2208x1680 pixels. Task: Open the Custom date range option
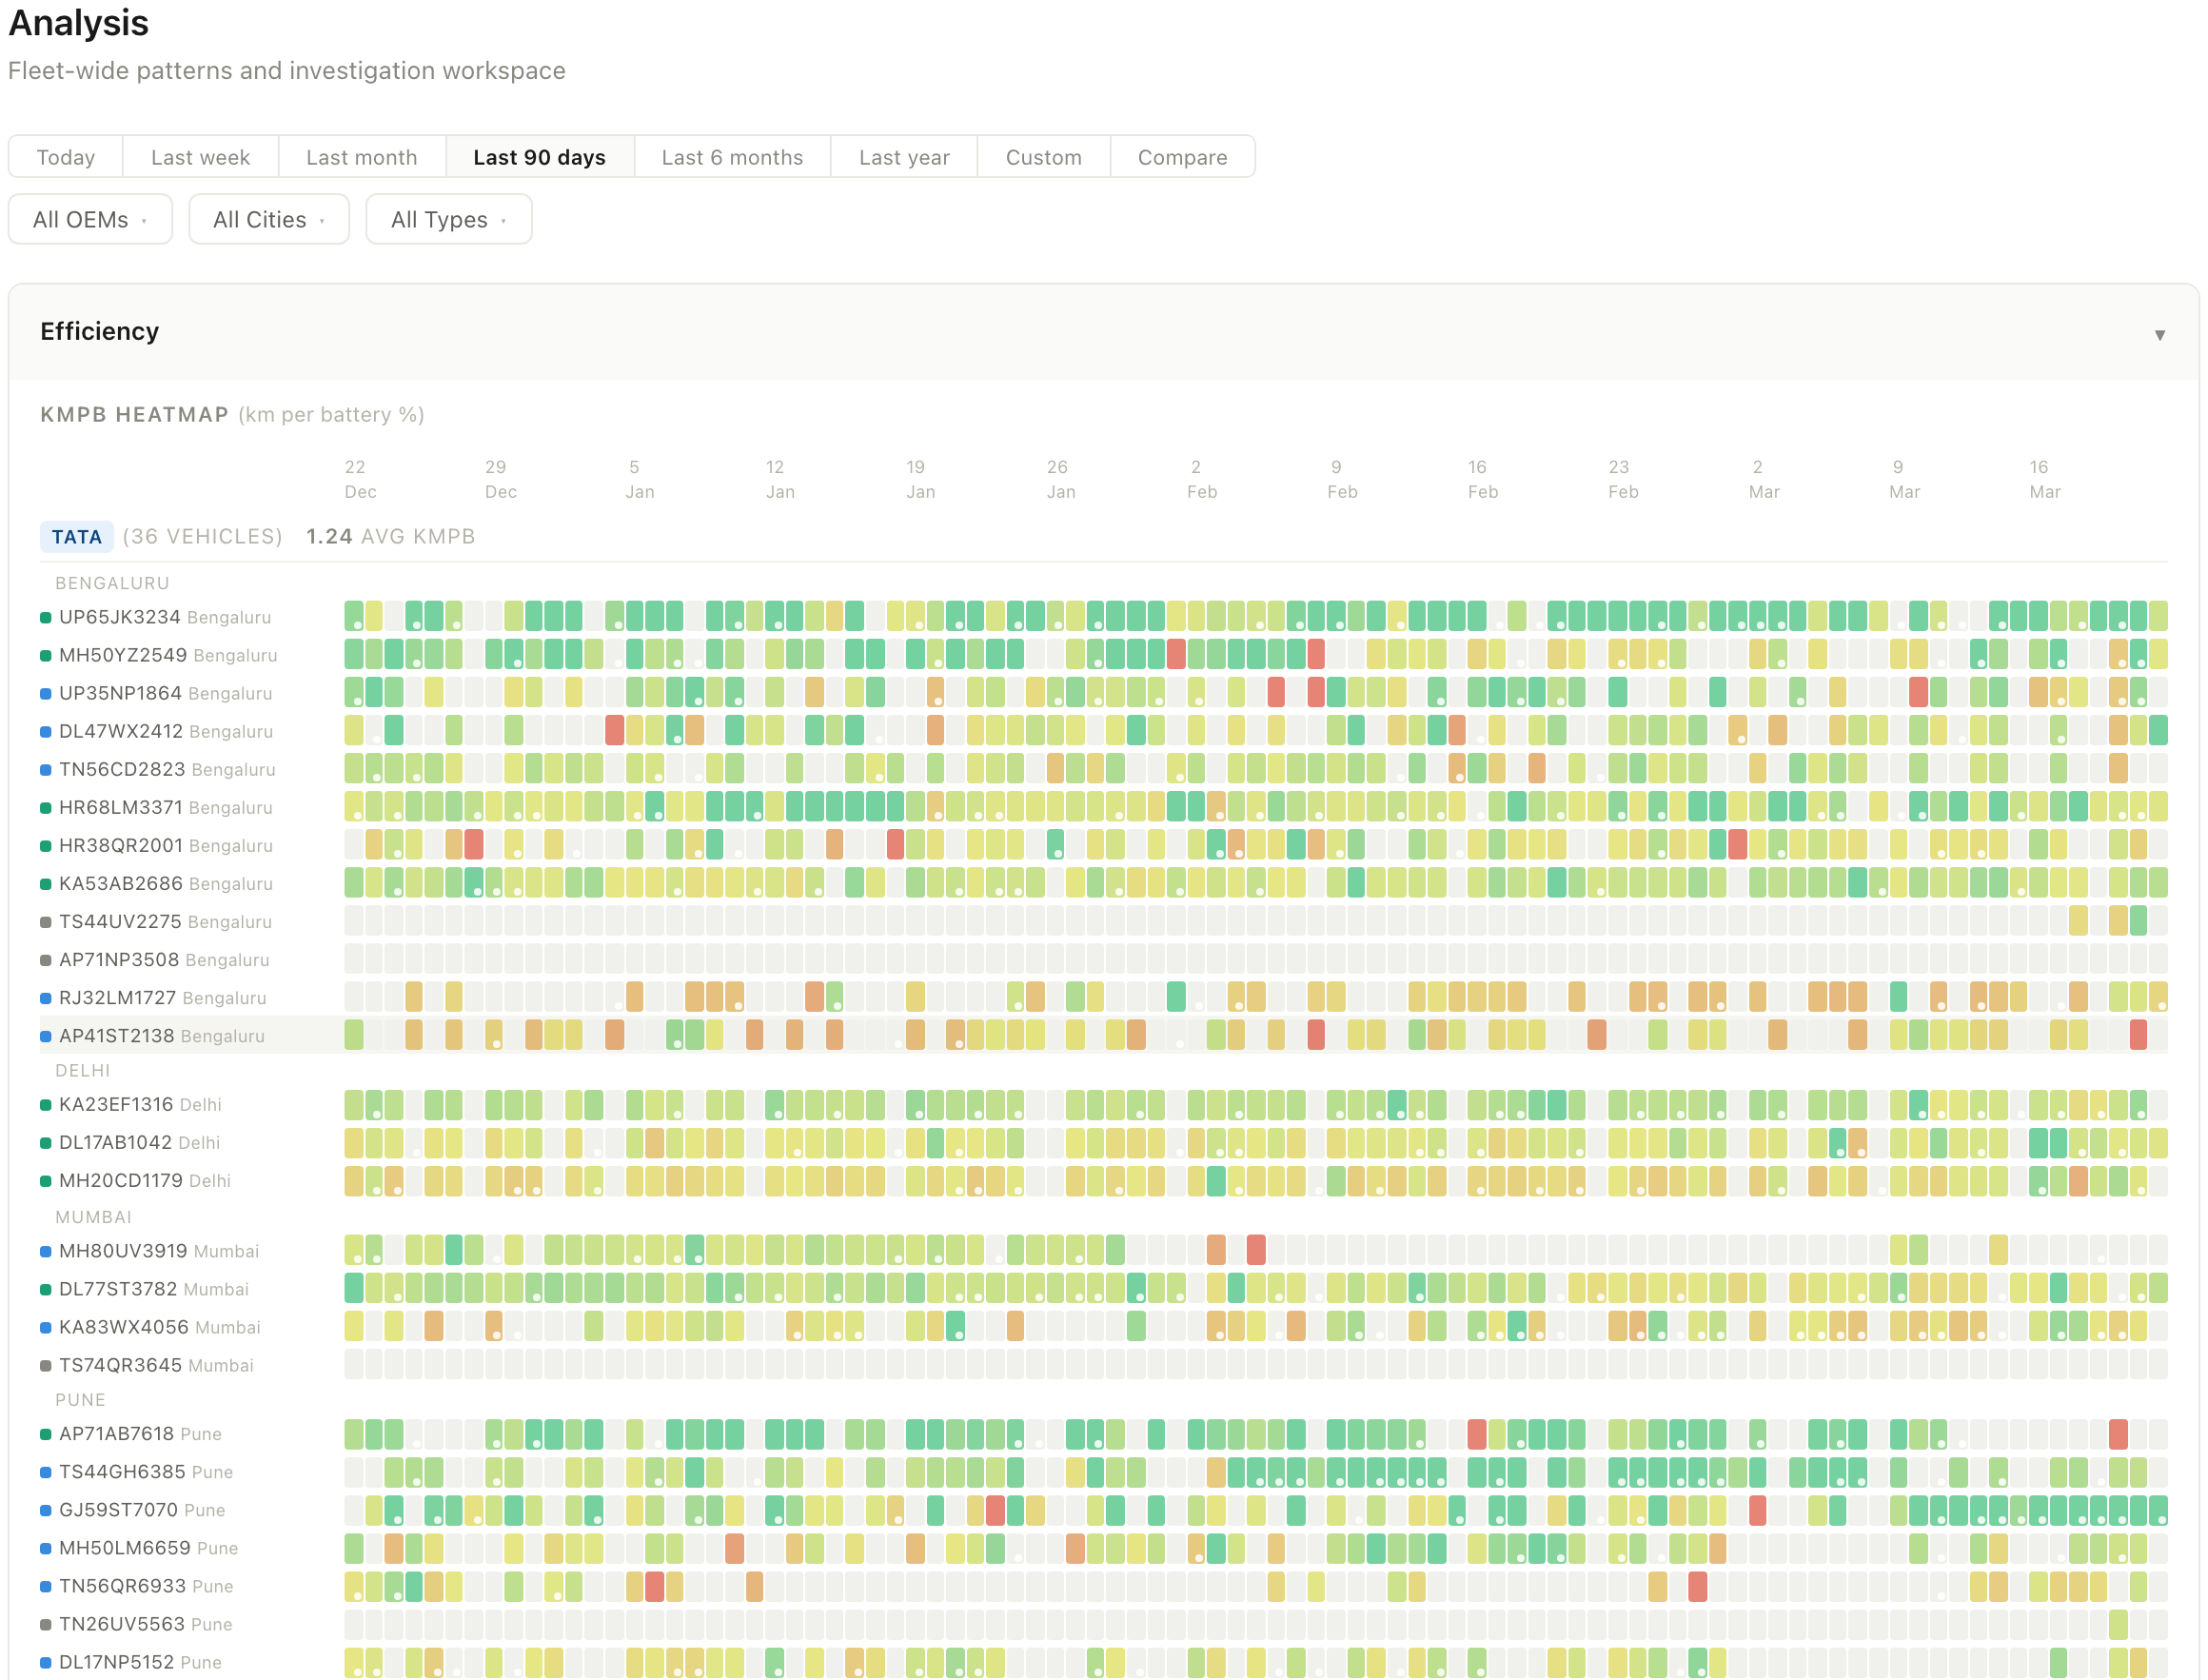pos(1043,156)
